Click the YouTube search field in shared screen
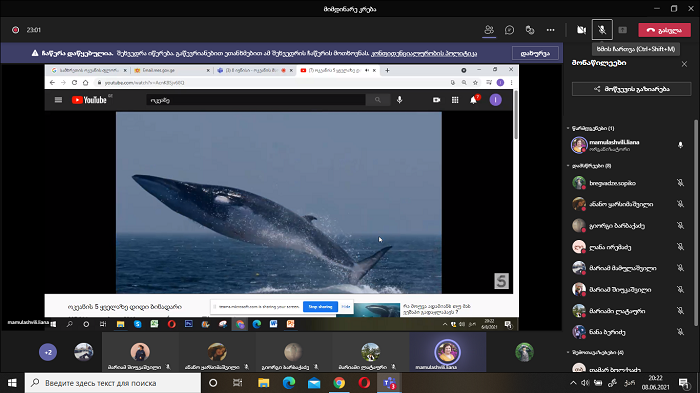Image resolution: width=700 pixels, height=393 pixels. pos(256,100)
